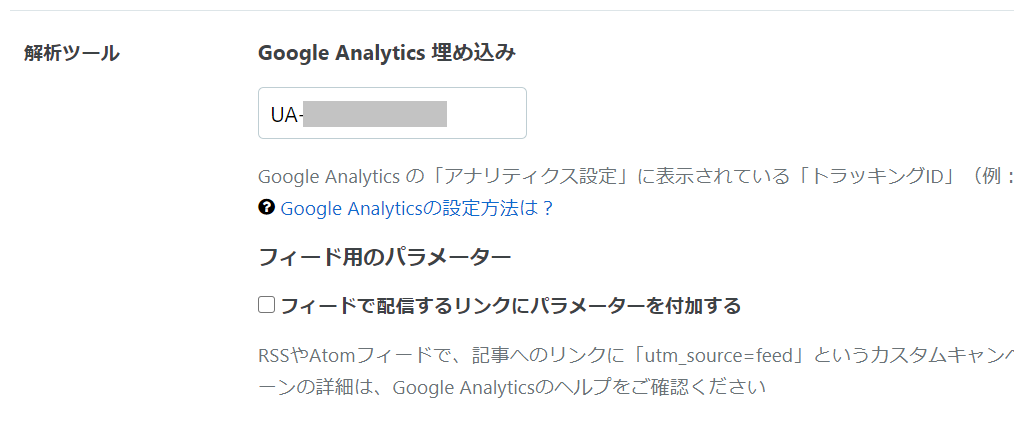Click the フィード用のパラメーター heading
The image size is (1014, 441).
coord(385,257)
